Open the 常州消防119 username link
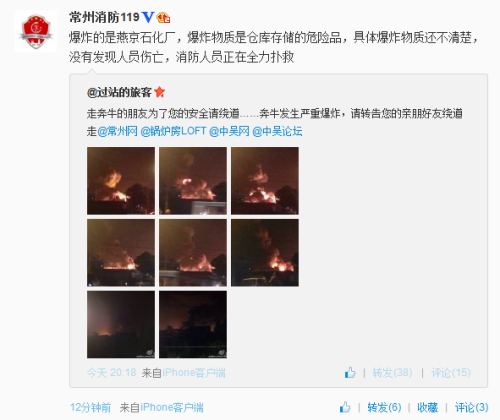The height and width of the screenshot is (420, 500). (x=104, y=17)
